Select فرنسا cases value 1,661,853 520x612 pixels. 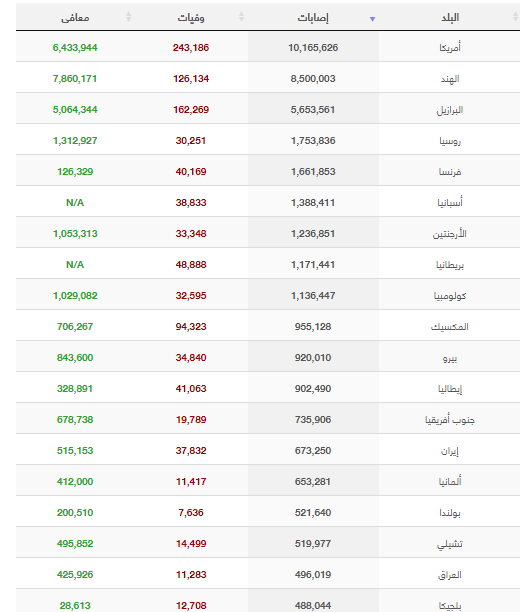(x=313, y=172)
